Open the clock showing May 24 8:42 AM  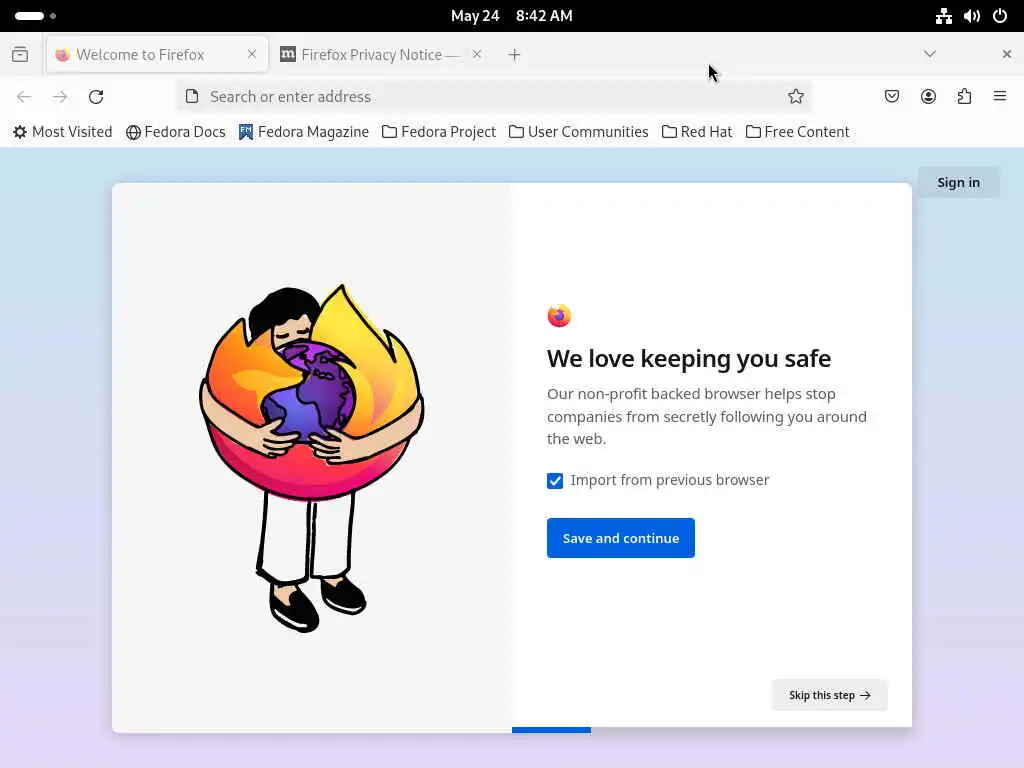[511, 16]
